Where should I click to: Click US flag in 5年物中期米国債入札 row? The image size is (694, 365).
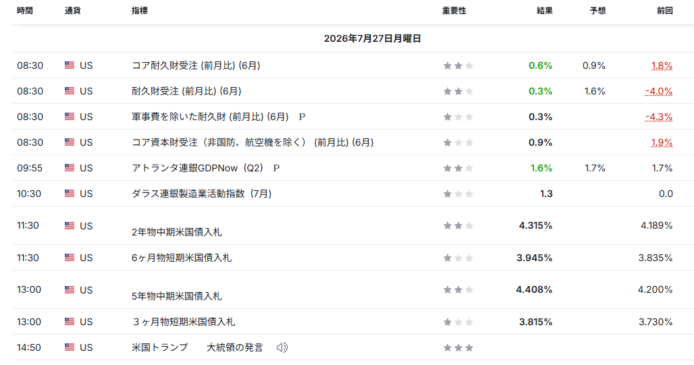pos(69,290)
